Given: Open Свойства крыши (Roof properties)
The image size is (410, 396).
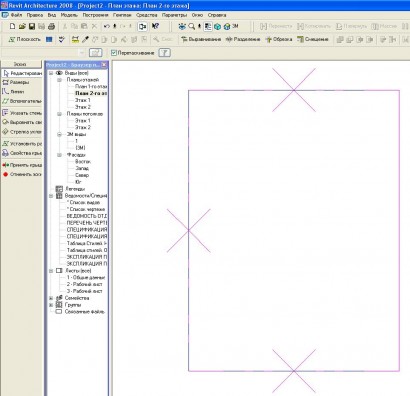Looking at the screenshot, I should click(22, 153).
